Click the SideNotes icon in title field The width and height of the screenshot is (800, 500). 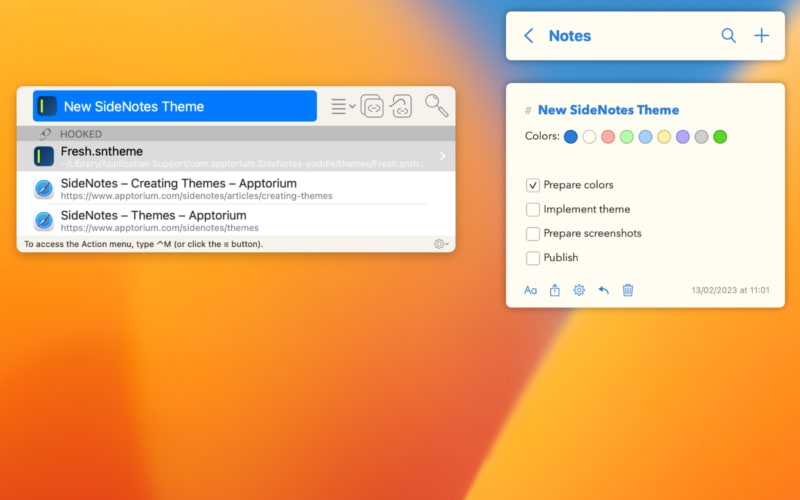click(x=47, y=106)
